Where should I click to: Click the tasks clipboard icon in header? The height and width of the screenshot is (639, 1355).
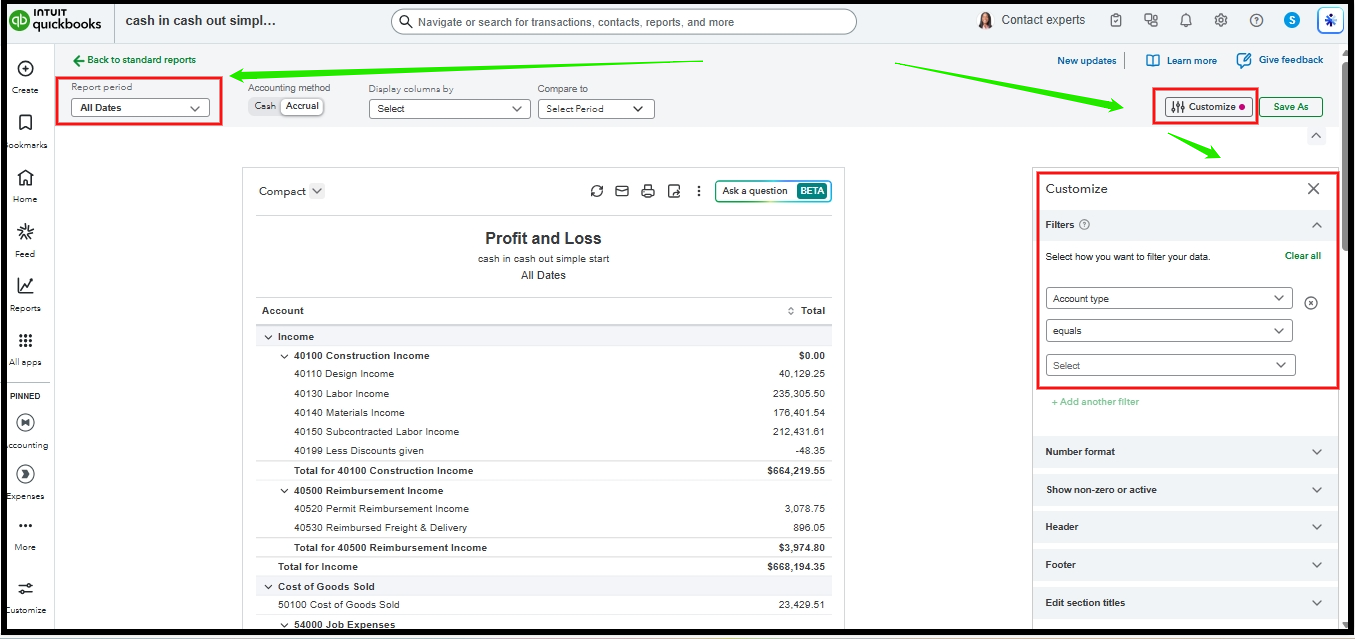[x=1116, y=20]
